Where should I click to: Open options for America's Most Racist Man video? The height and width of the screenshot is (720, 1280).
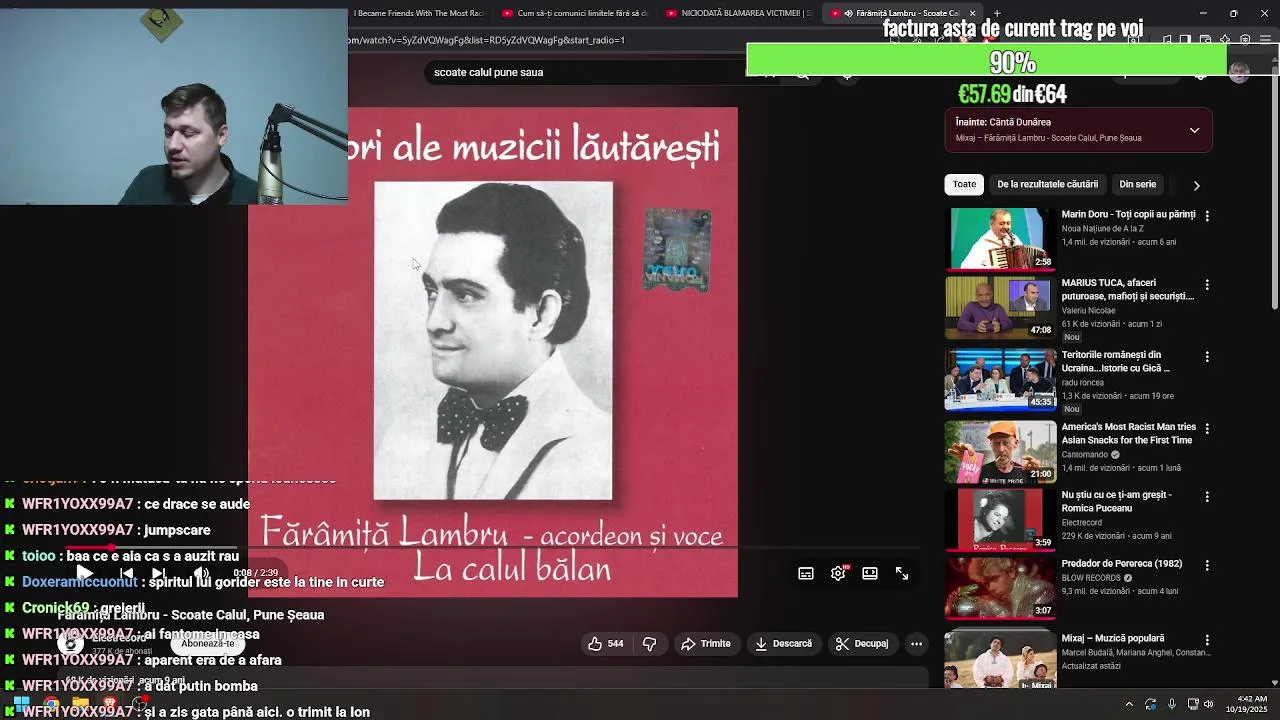(x=1207, y=429)
